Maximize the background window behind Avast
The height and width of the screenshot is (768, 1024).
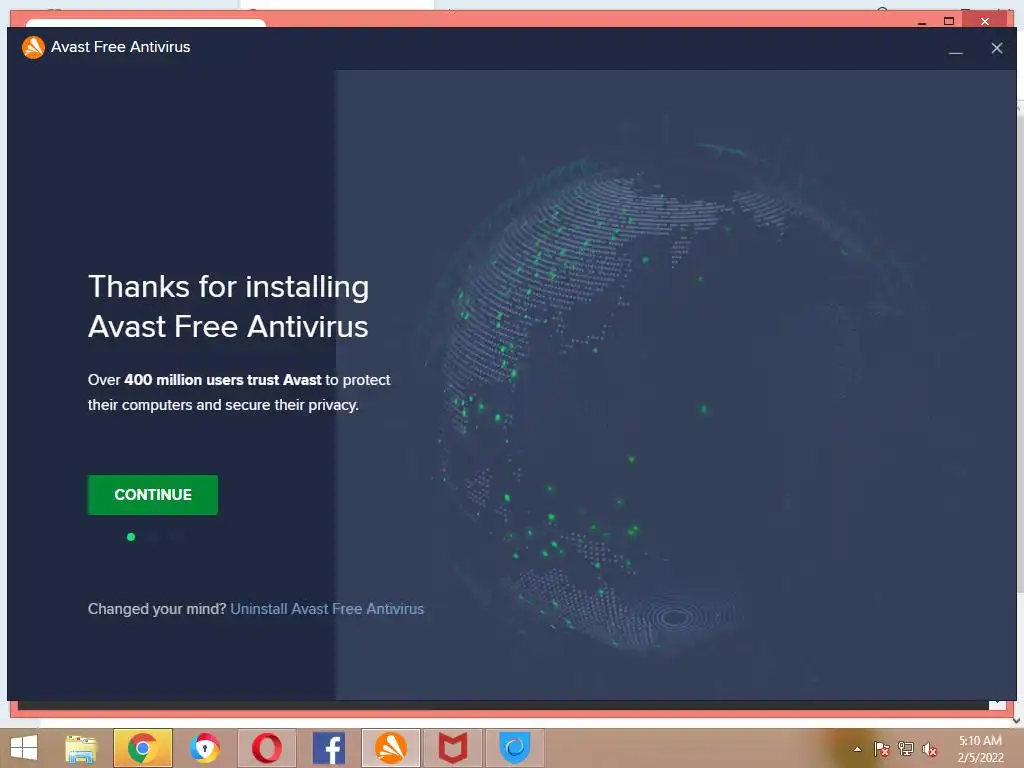949,22
